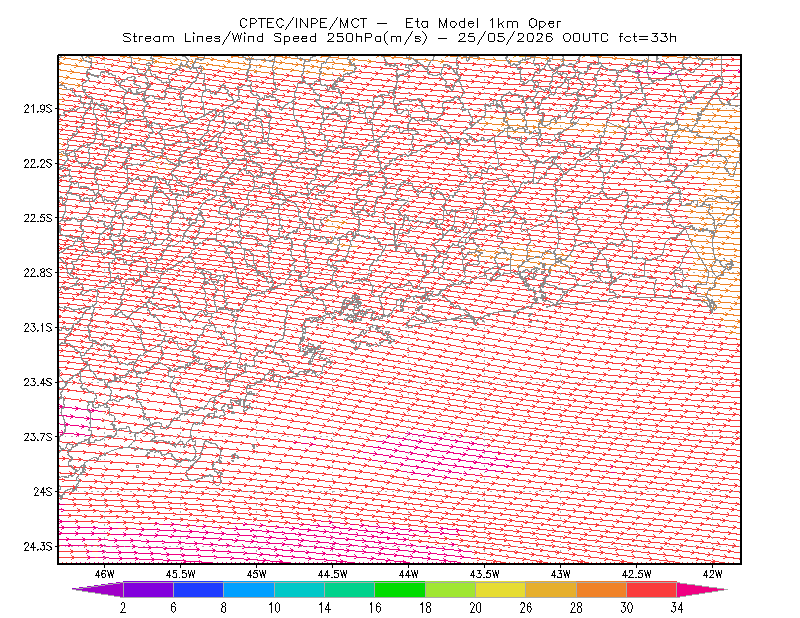Select the teal green 14–16 legend swatch

tap(349, 589)
